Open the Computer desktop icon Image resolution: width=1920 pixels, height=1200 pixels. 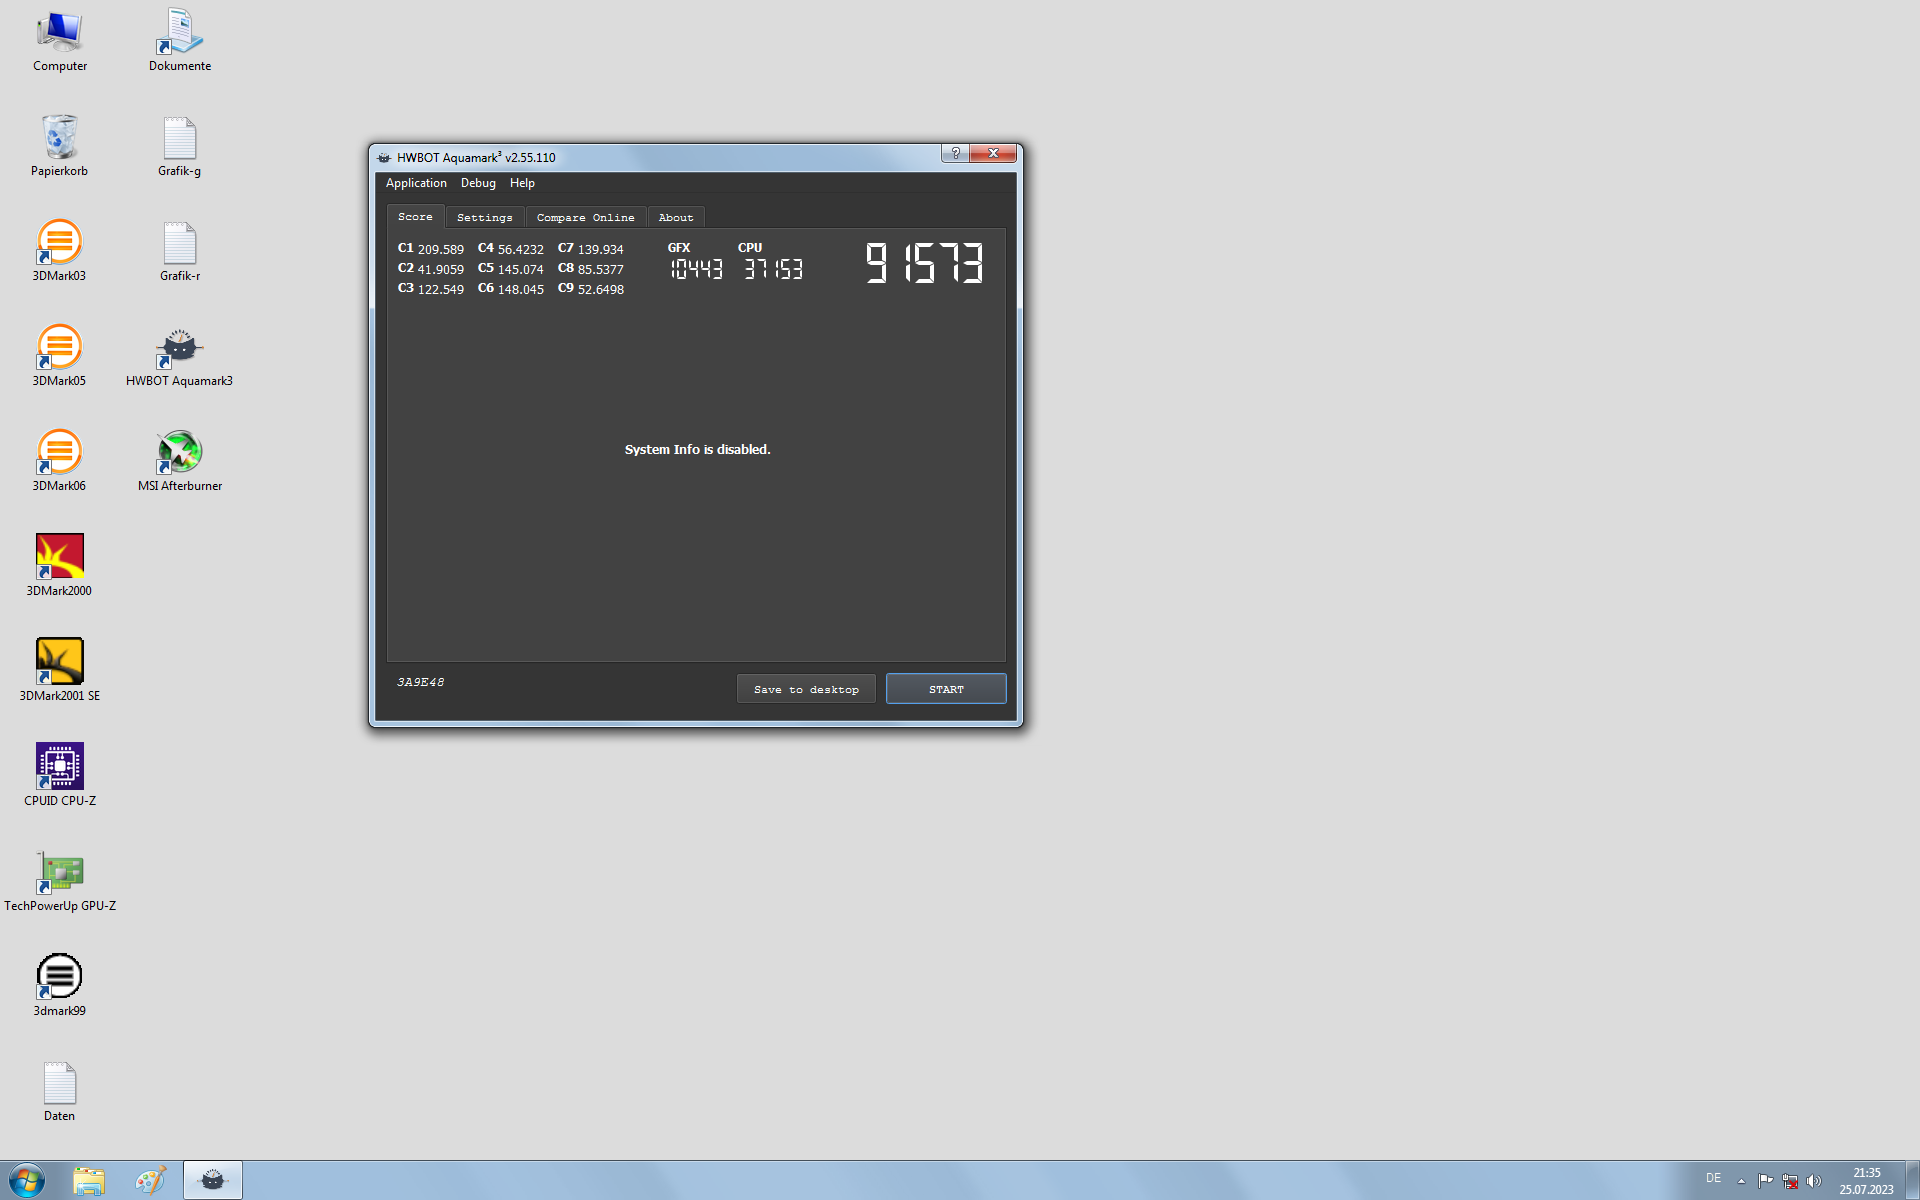pyautogui.click(x=60, y=42)
